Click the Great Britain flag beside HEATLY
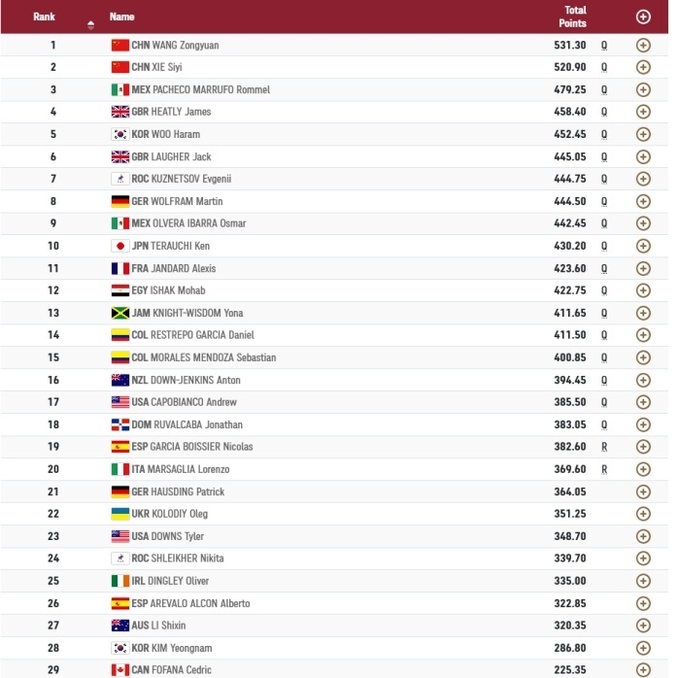The width and height of the screenshot is (680, 678). coord(120,112)
